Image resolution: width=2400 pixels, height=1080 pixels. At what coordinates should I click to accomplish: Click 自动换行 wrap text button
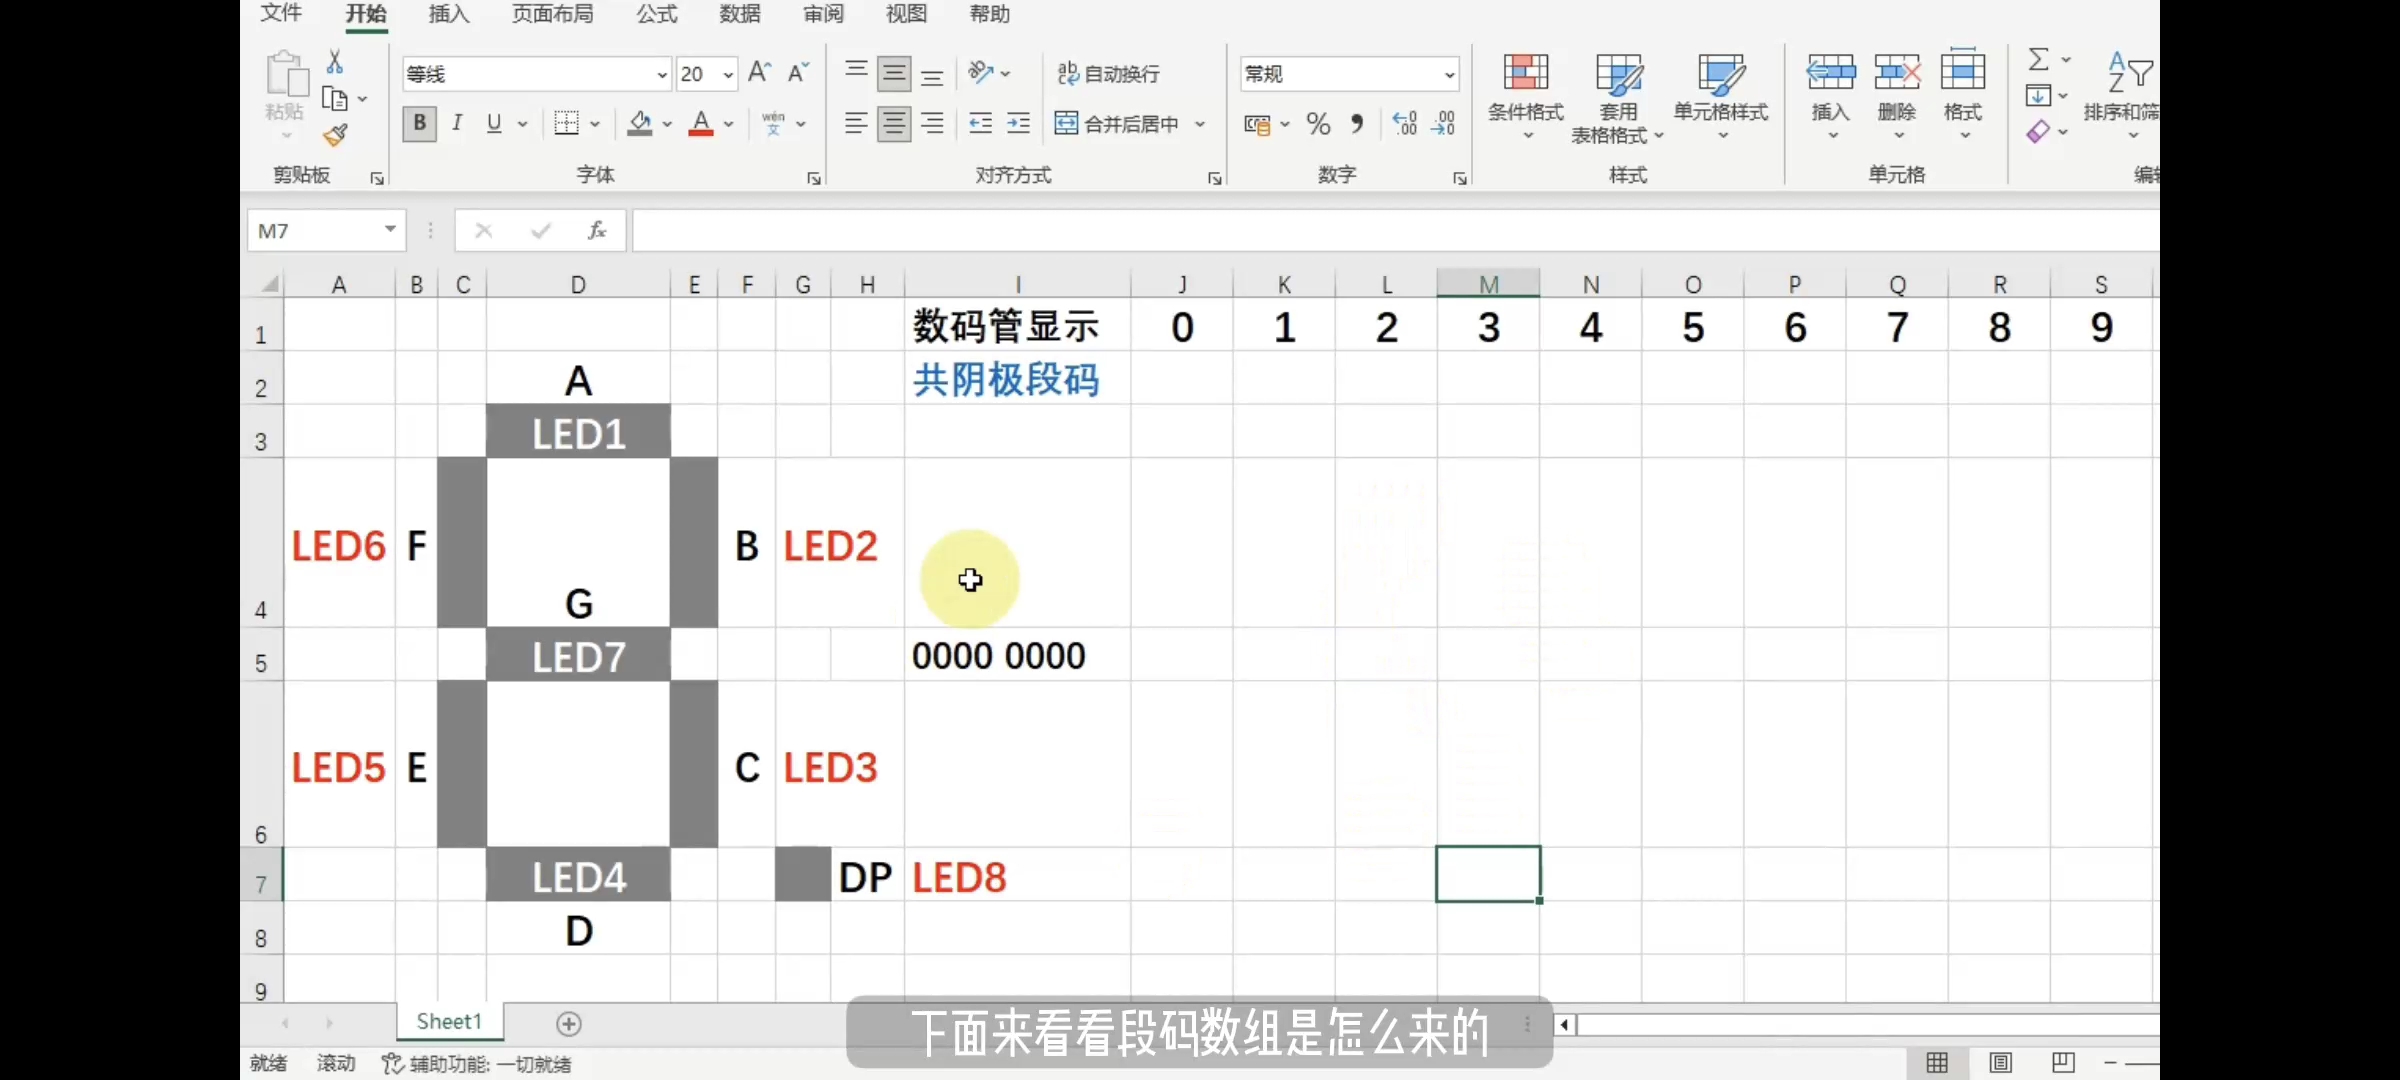1108,73
